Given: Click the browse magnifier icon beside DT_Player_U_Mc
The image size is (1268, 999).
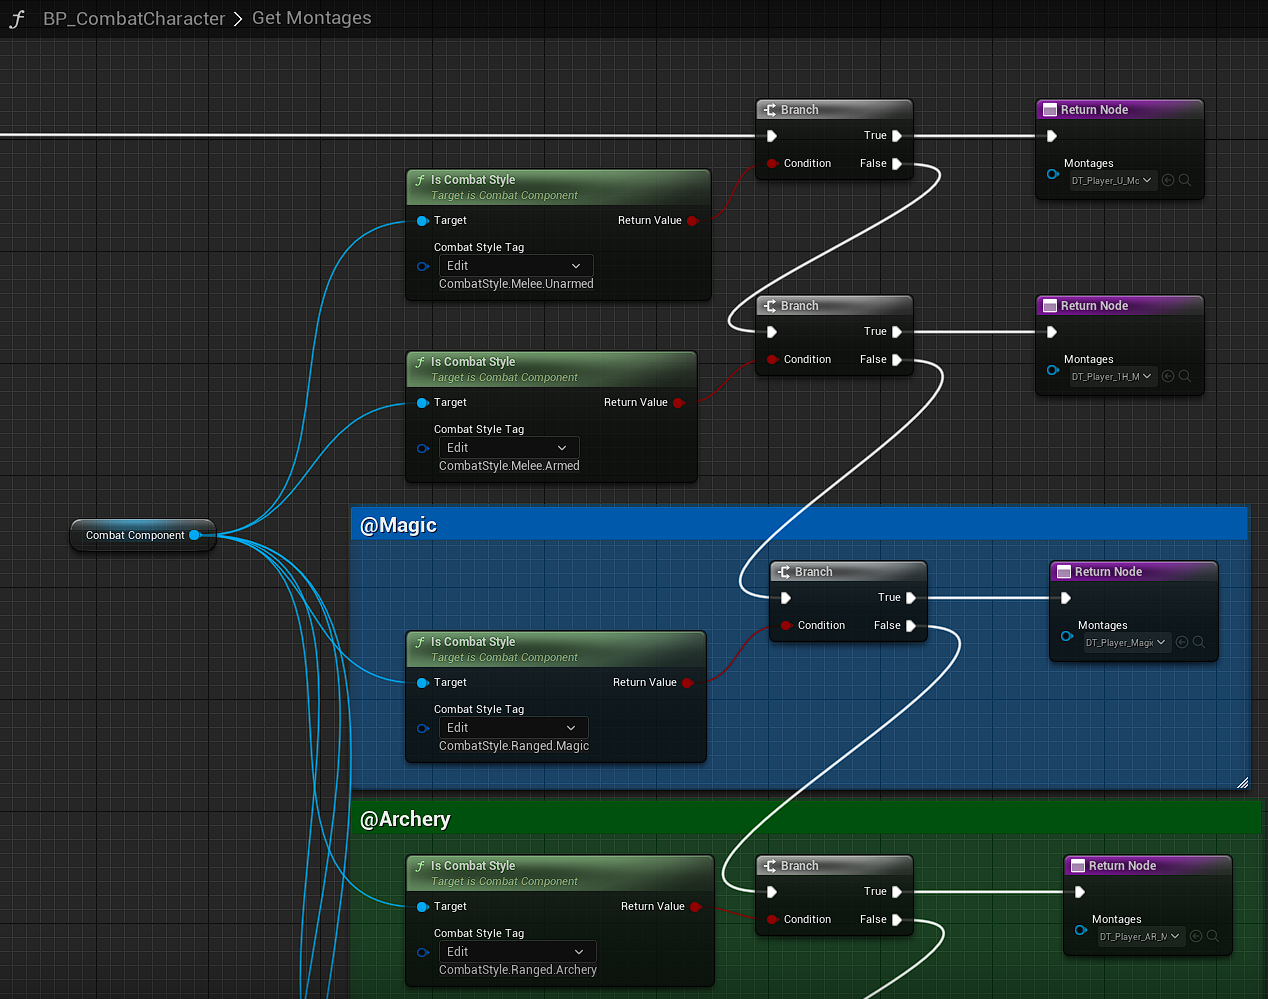Looking at the screenshot, I should pyautogui.click(x=1185, y=180).
